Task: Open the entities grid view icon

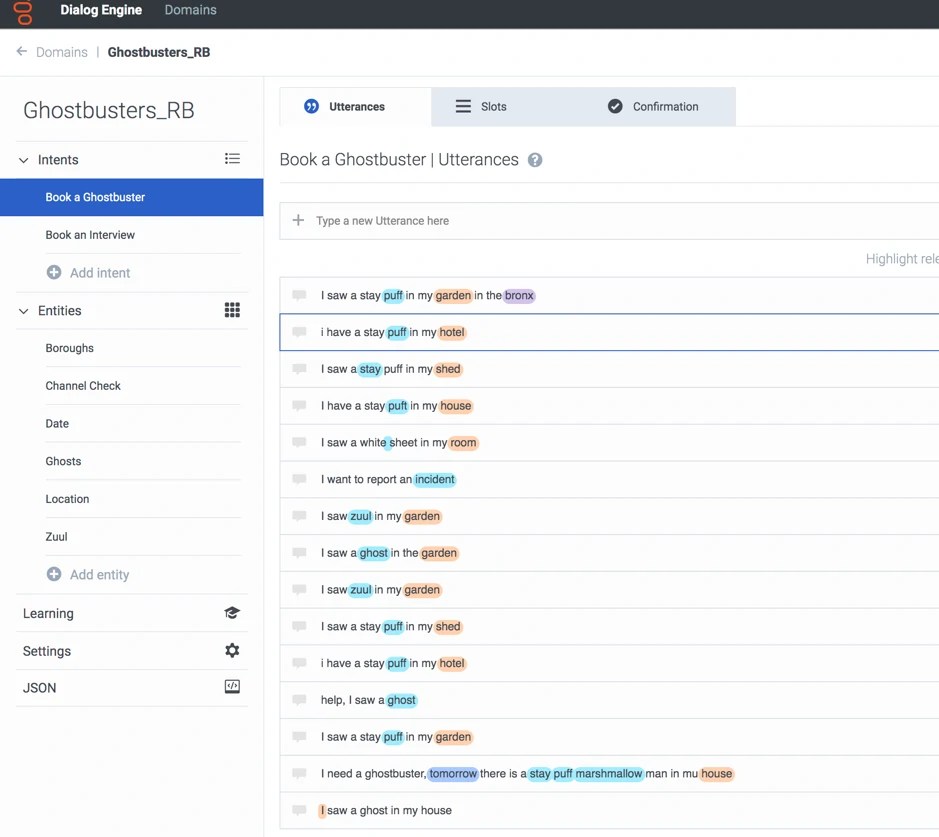Action: pyautogui.click(x=232, y=310)
